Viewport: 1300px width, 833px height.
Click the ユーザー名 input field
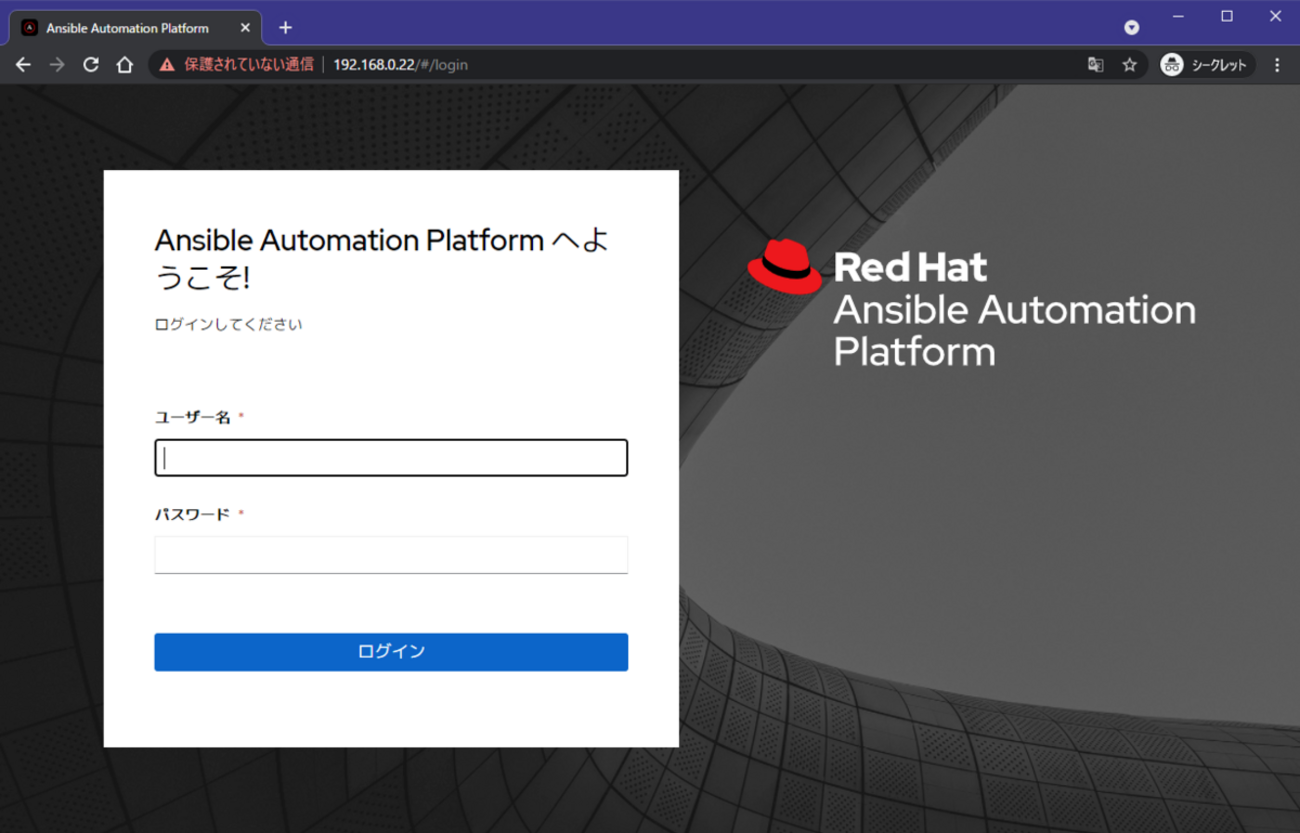coord(391,458)
